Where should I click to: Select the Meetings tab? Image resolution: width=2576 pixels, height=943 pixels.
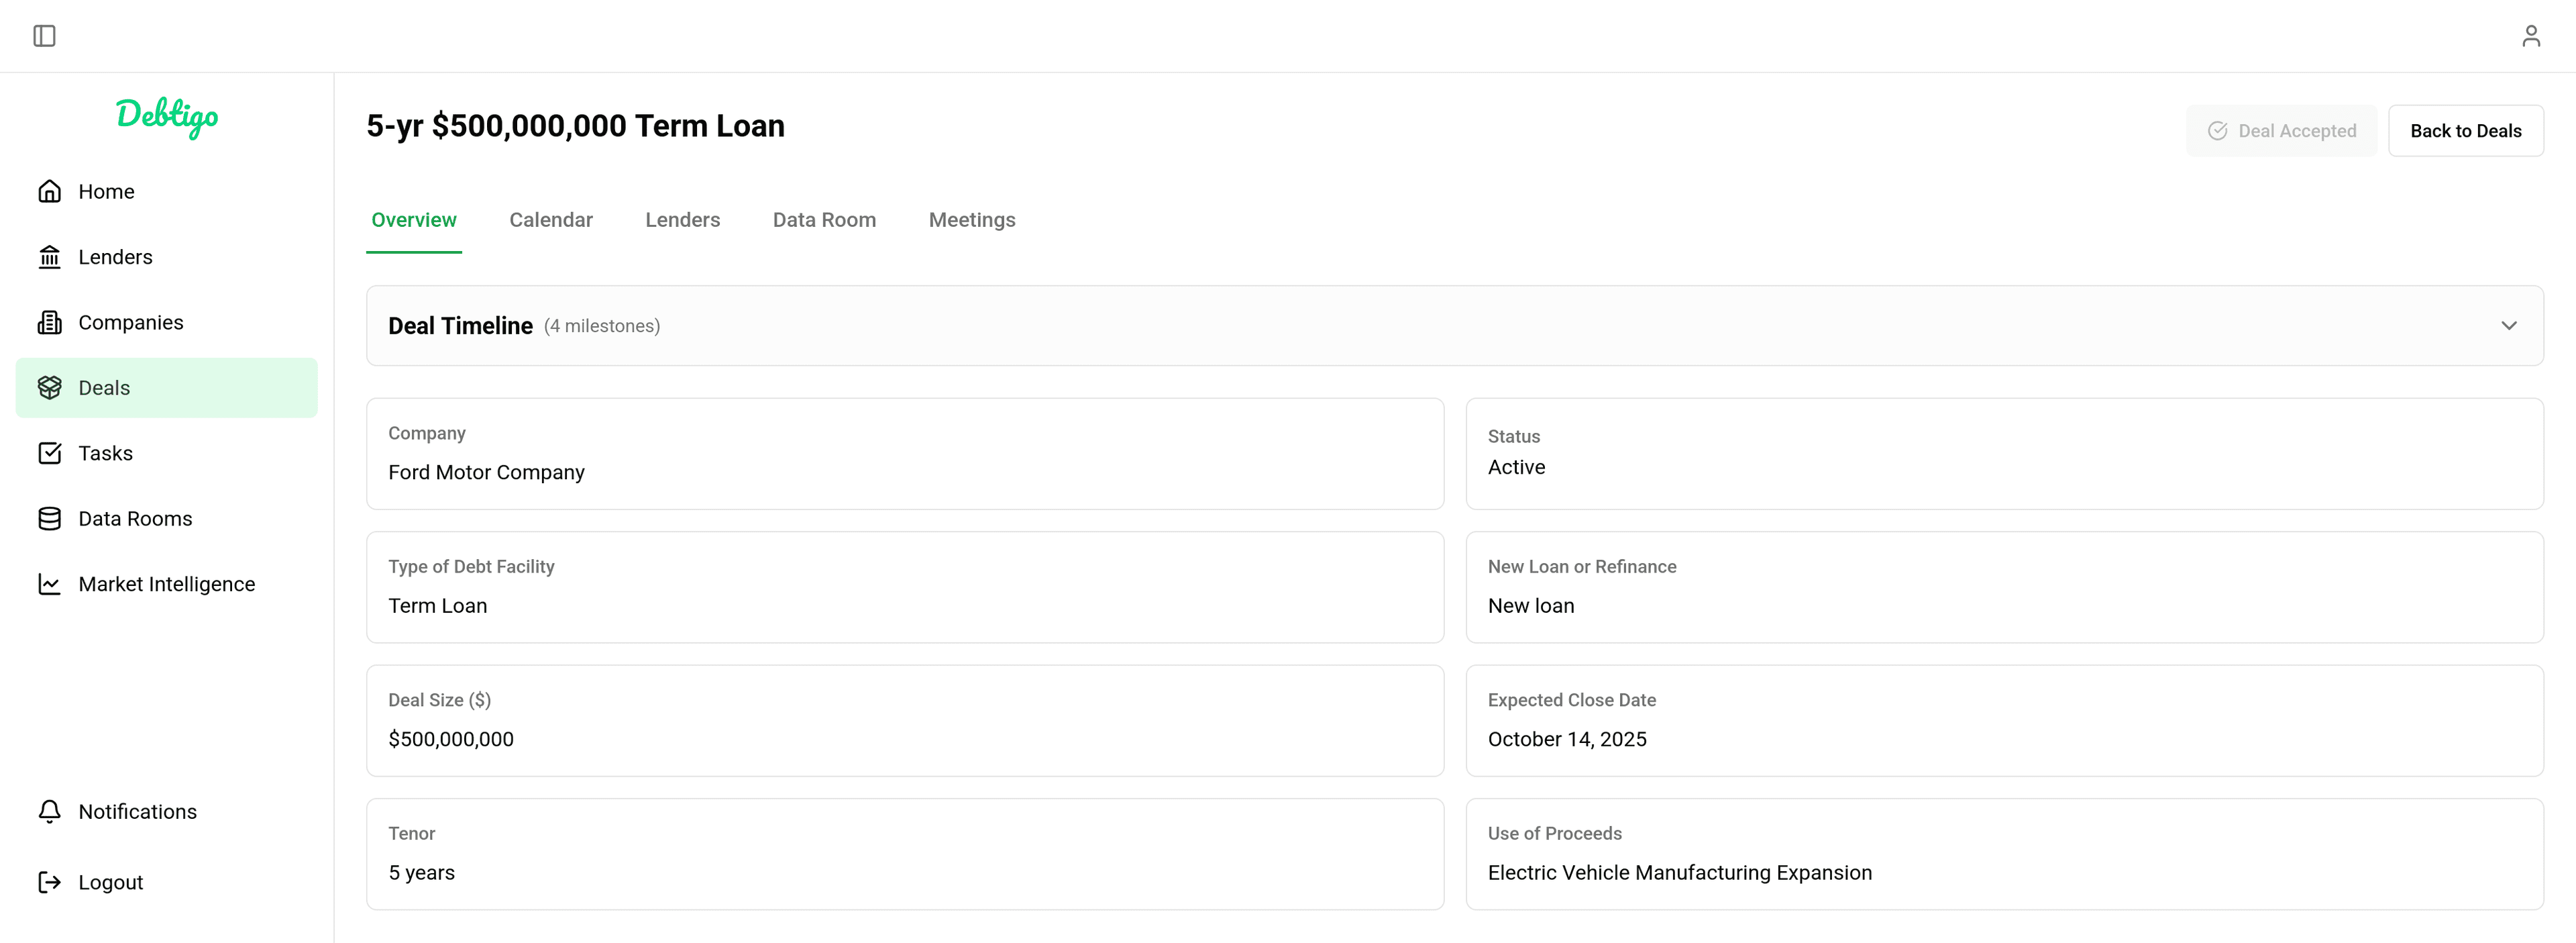[971, 220]
